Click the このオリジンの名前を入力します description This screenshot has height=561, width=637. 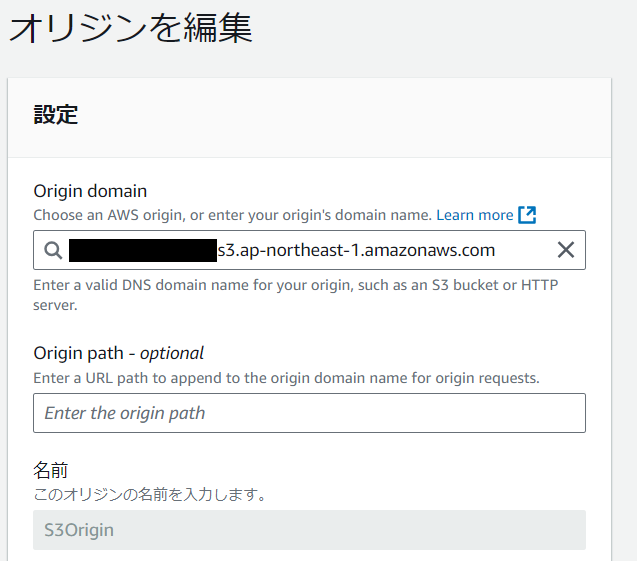(x=149, y=494)
